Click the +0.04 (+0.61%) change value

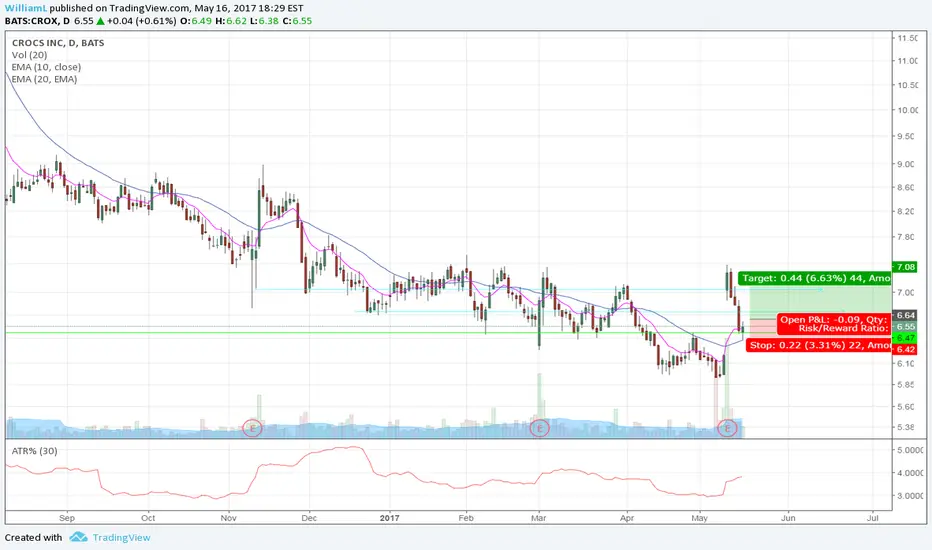(141, 21)
